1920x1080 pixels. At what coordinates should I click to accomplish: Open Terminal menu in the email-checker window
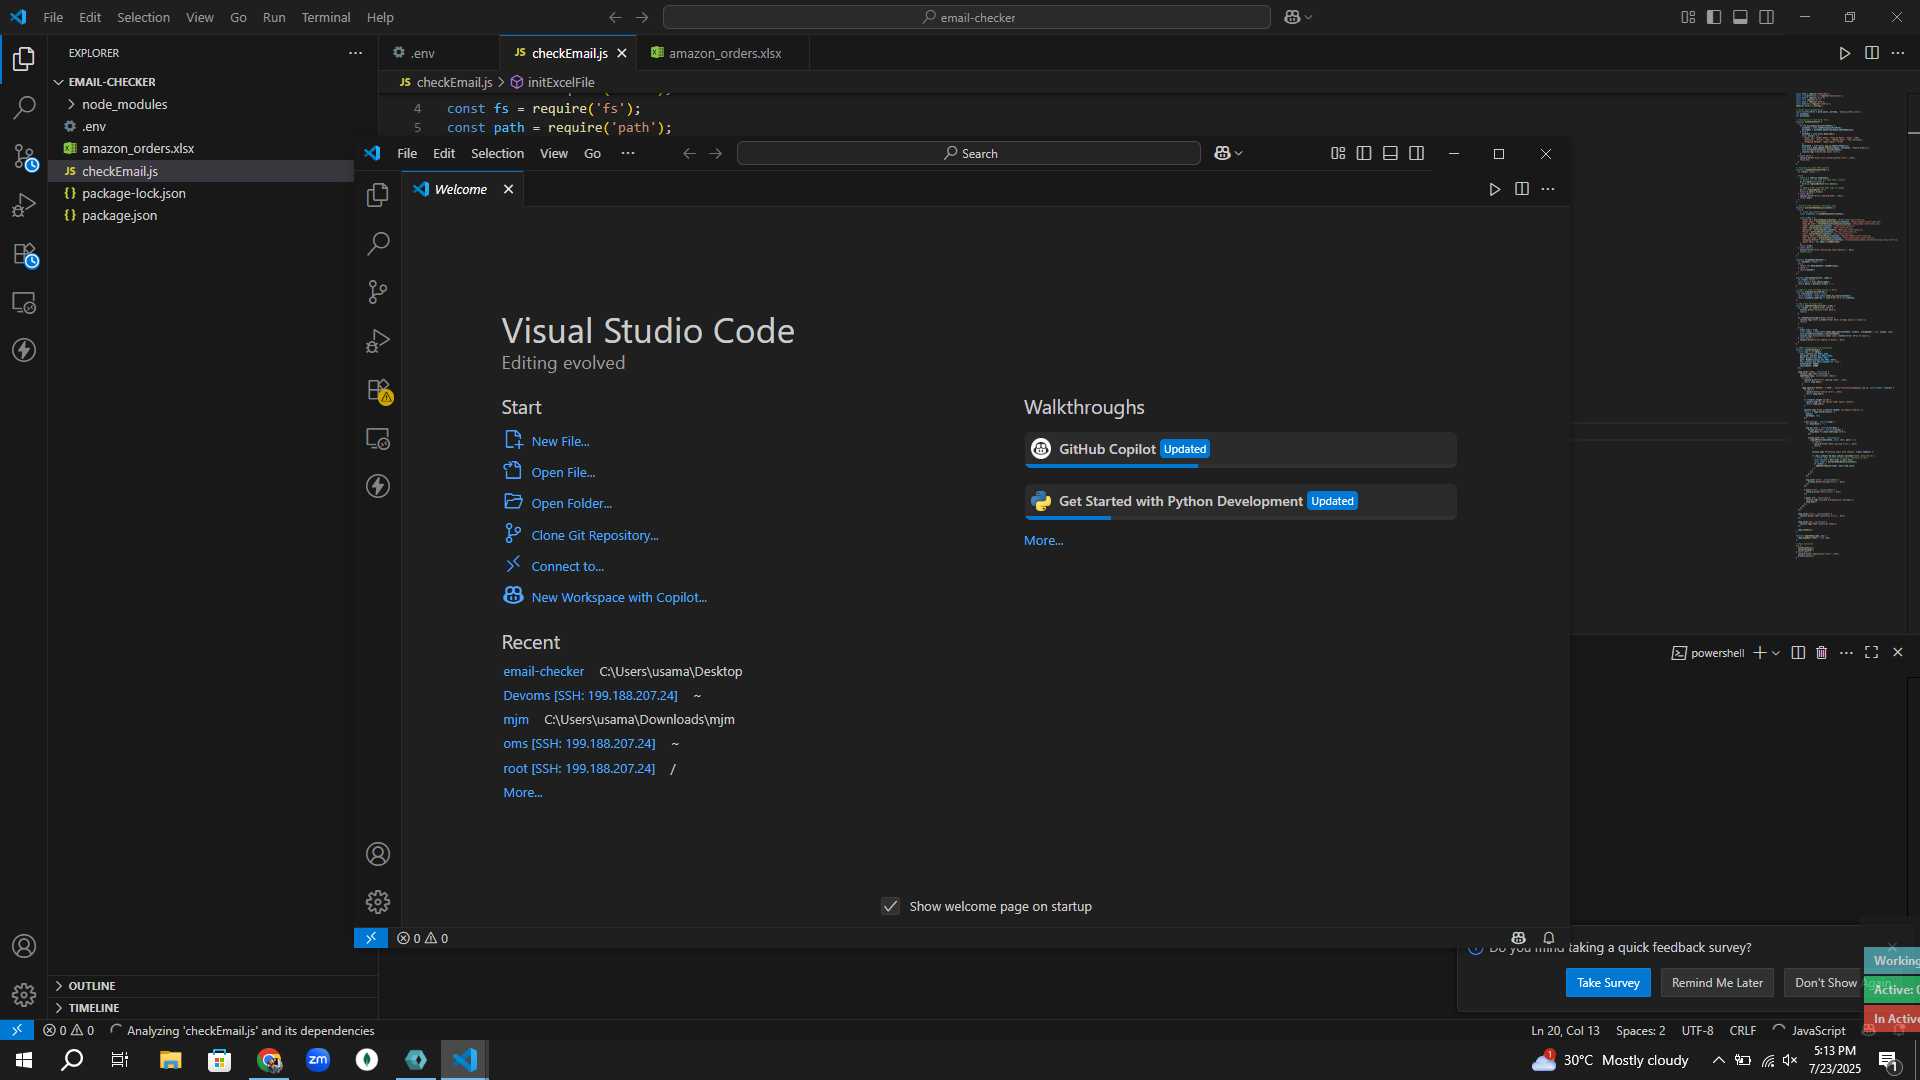point(326,17)
